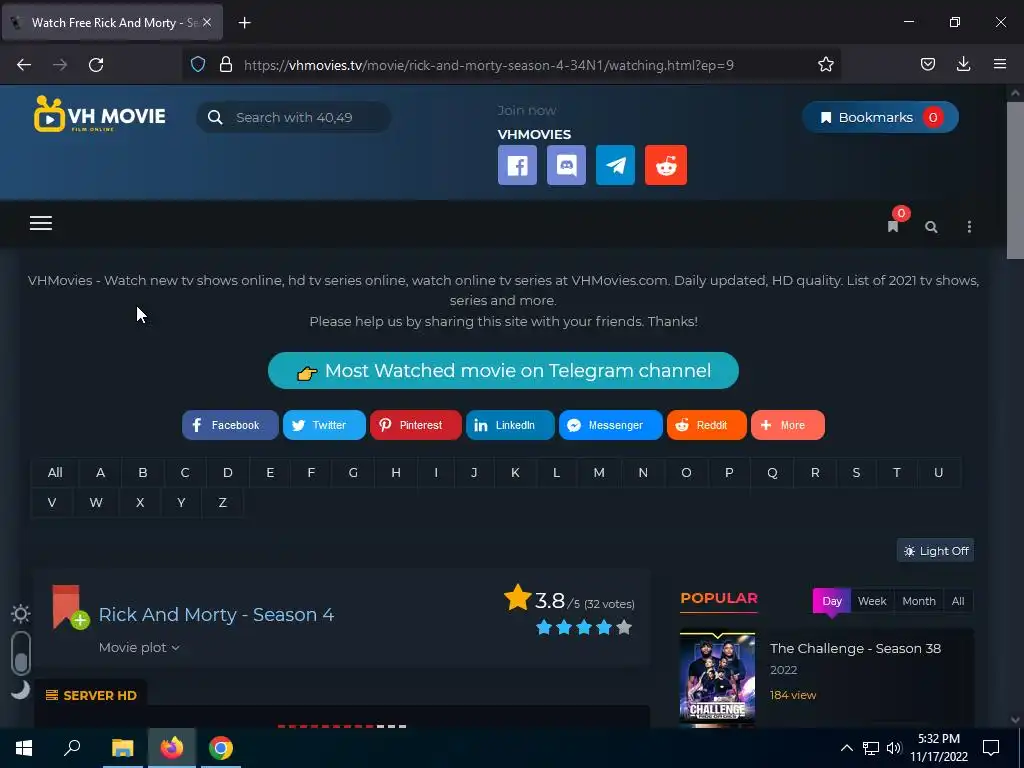Share on Twitter button

[324, 425]
